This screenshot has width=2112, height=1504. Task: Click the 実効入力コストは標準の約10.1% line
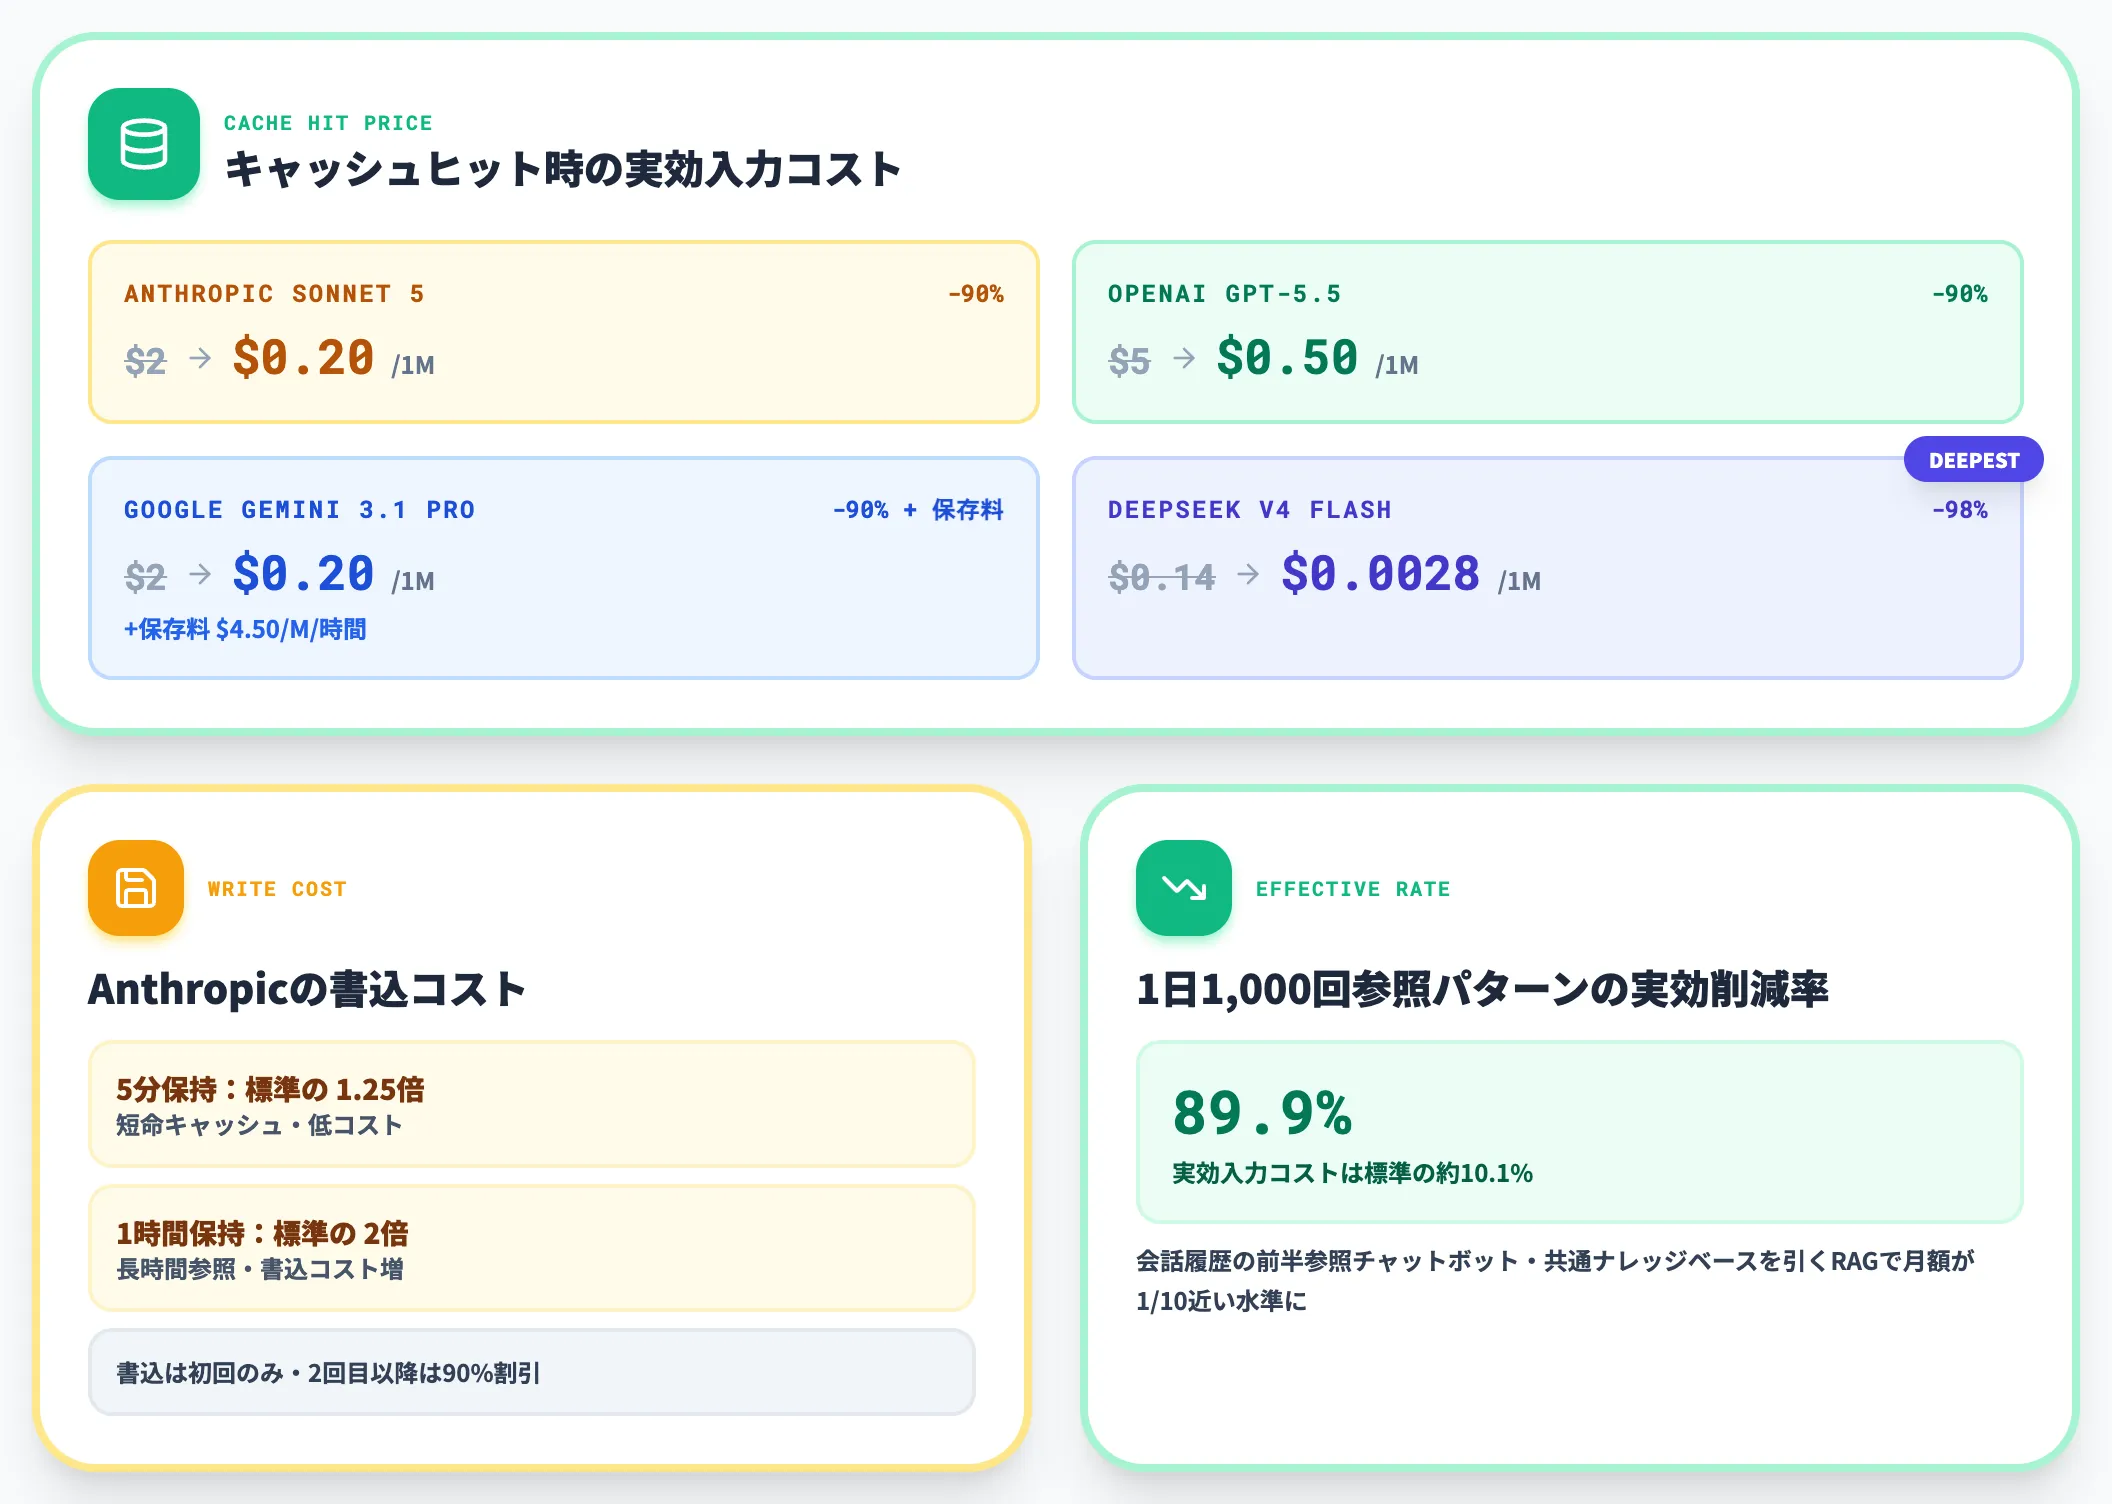1352,1173
